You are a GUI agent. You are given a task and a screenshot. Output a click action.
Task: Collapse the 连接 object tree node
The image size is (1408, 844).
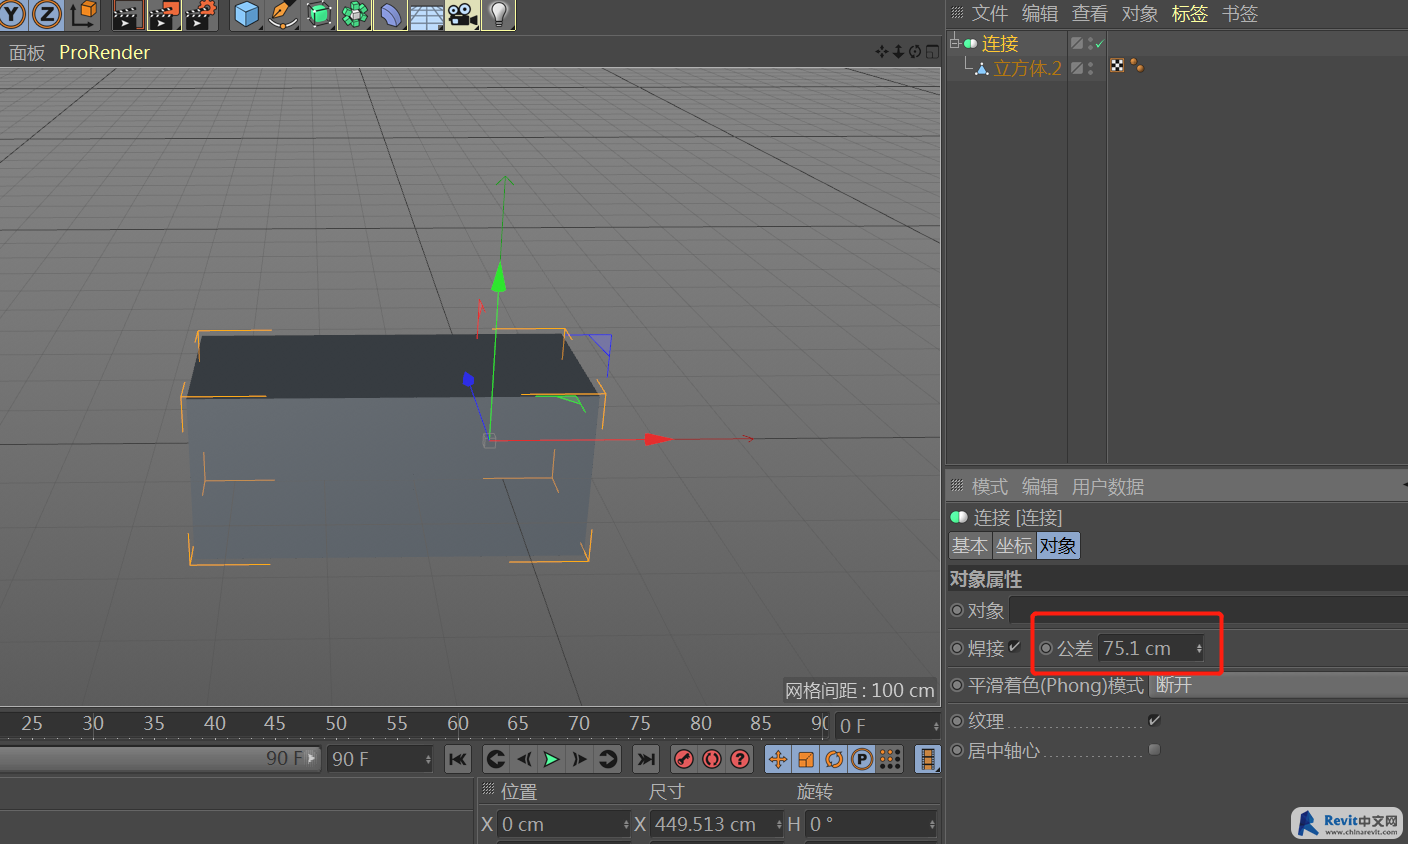coord(954,43)
